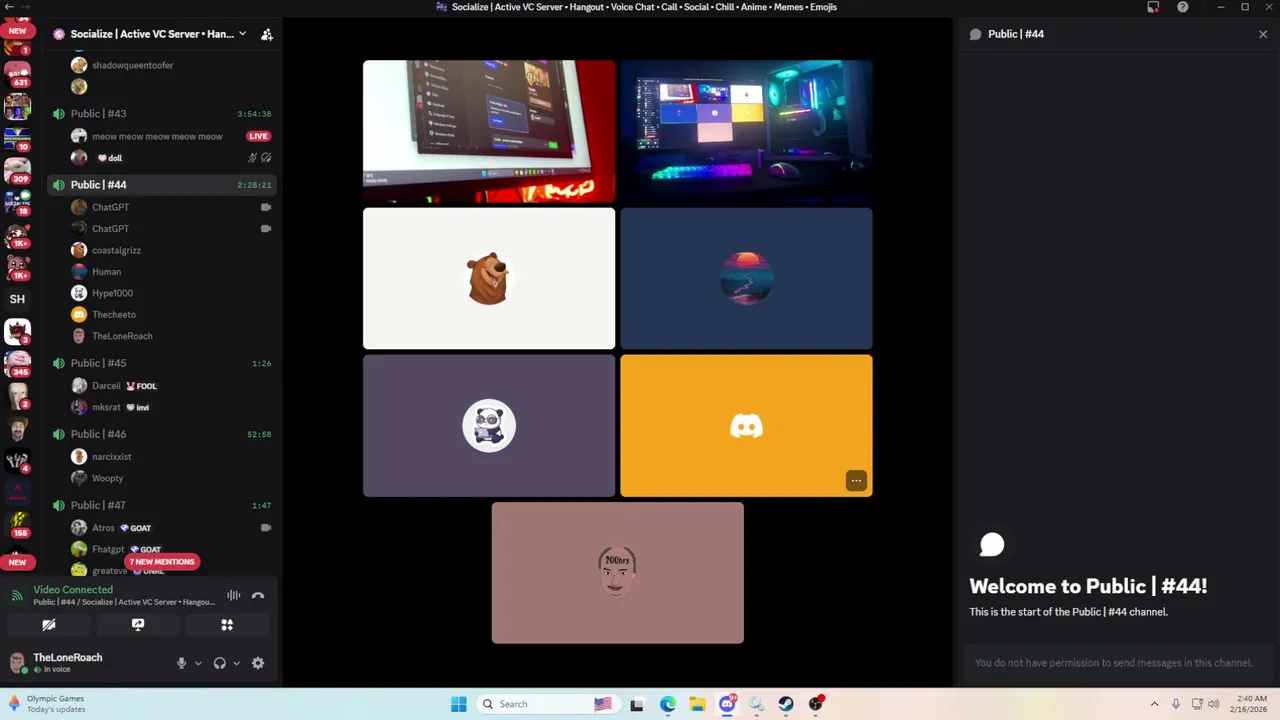Select user coastalgrizz in channel list
This screenshot has width=1280, height=720.
coord(116,250)
